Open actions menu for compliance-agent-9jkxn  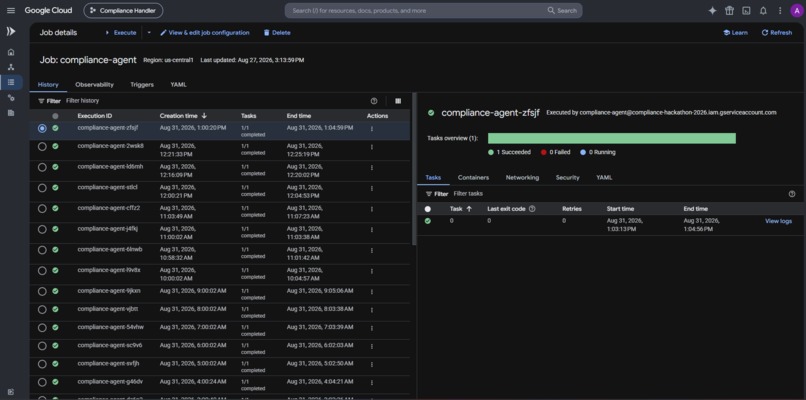pos(372,292)
